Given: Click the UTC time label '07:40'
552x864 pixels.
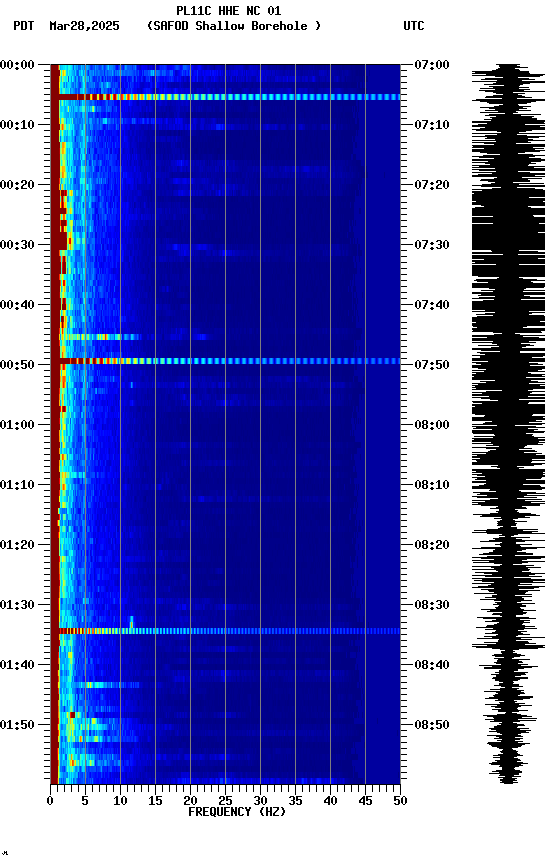Looking at the screenshot, I should (432, 305).
